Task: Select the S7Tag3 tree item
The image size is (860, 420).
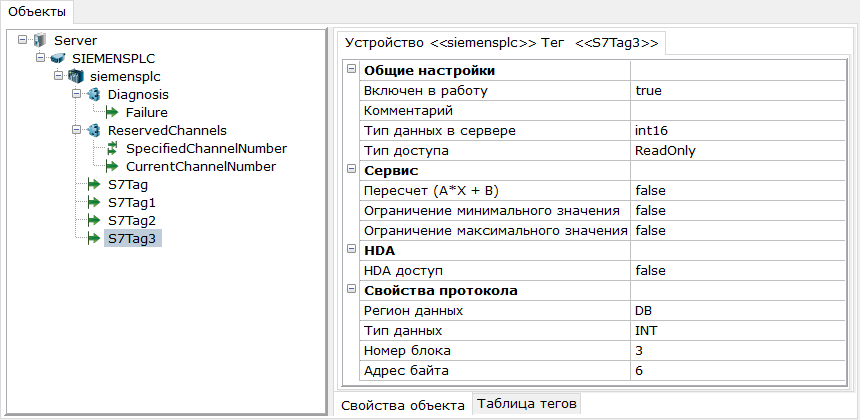Action: (133, 239)
